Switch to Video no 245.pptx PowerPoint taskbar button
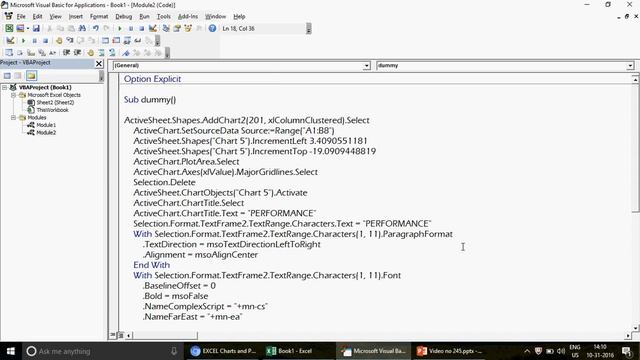This screenshot has width=640, height=360. pyautogui.click(x=449, y=351)
